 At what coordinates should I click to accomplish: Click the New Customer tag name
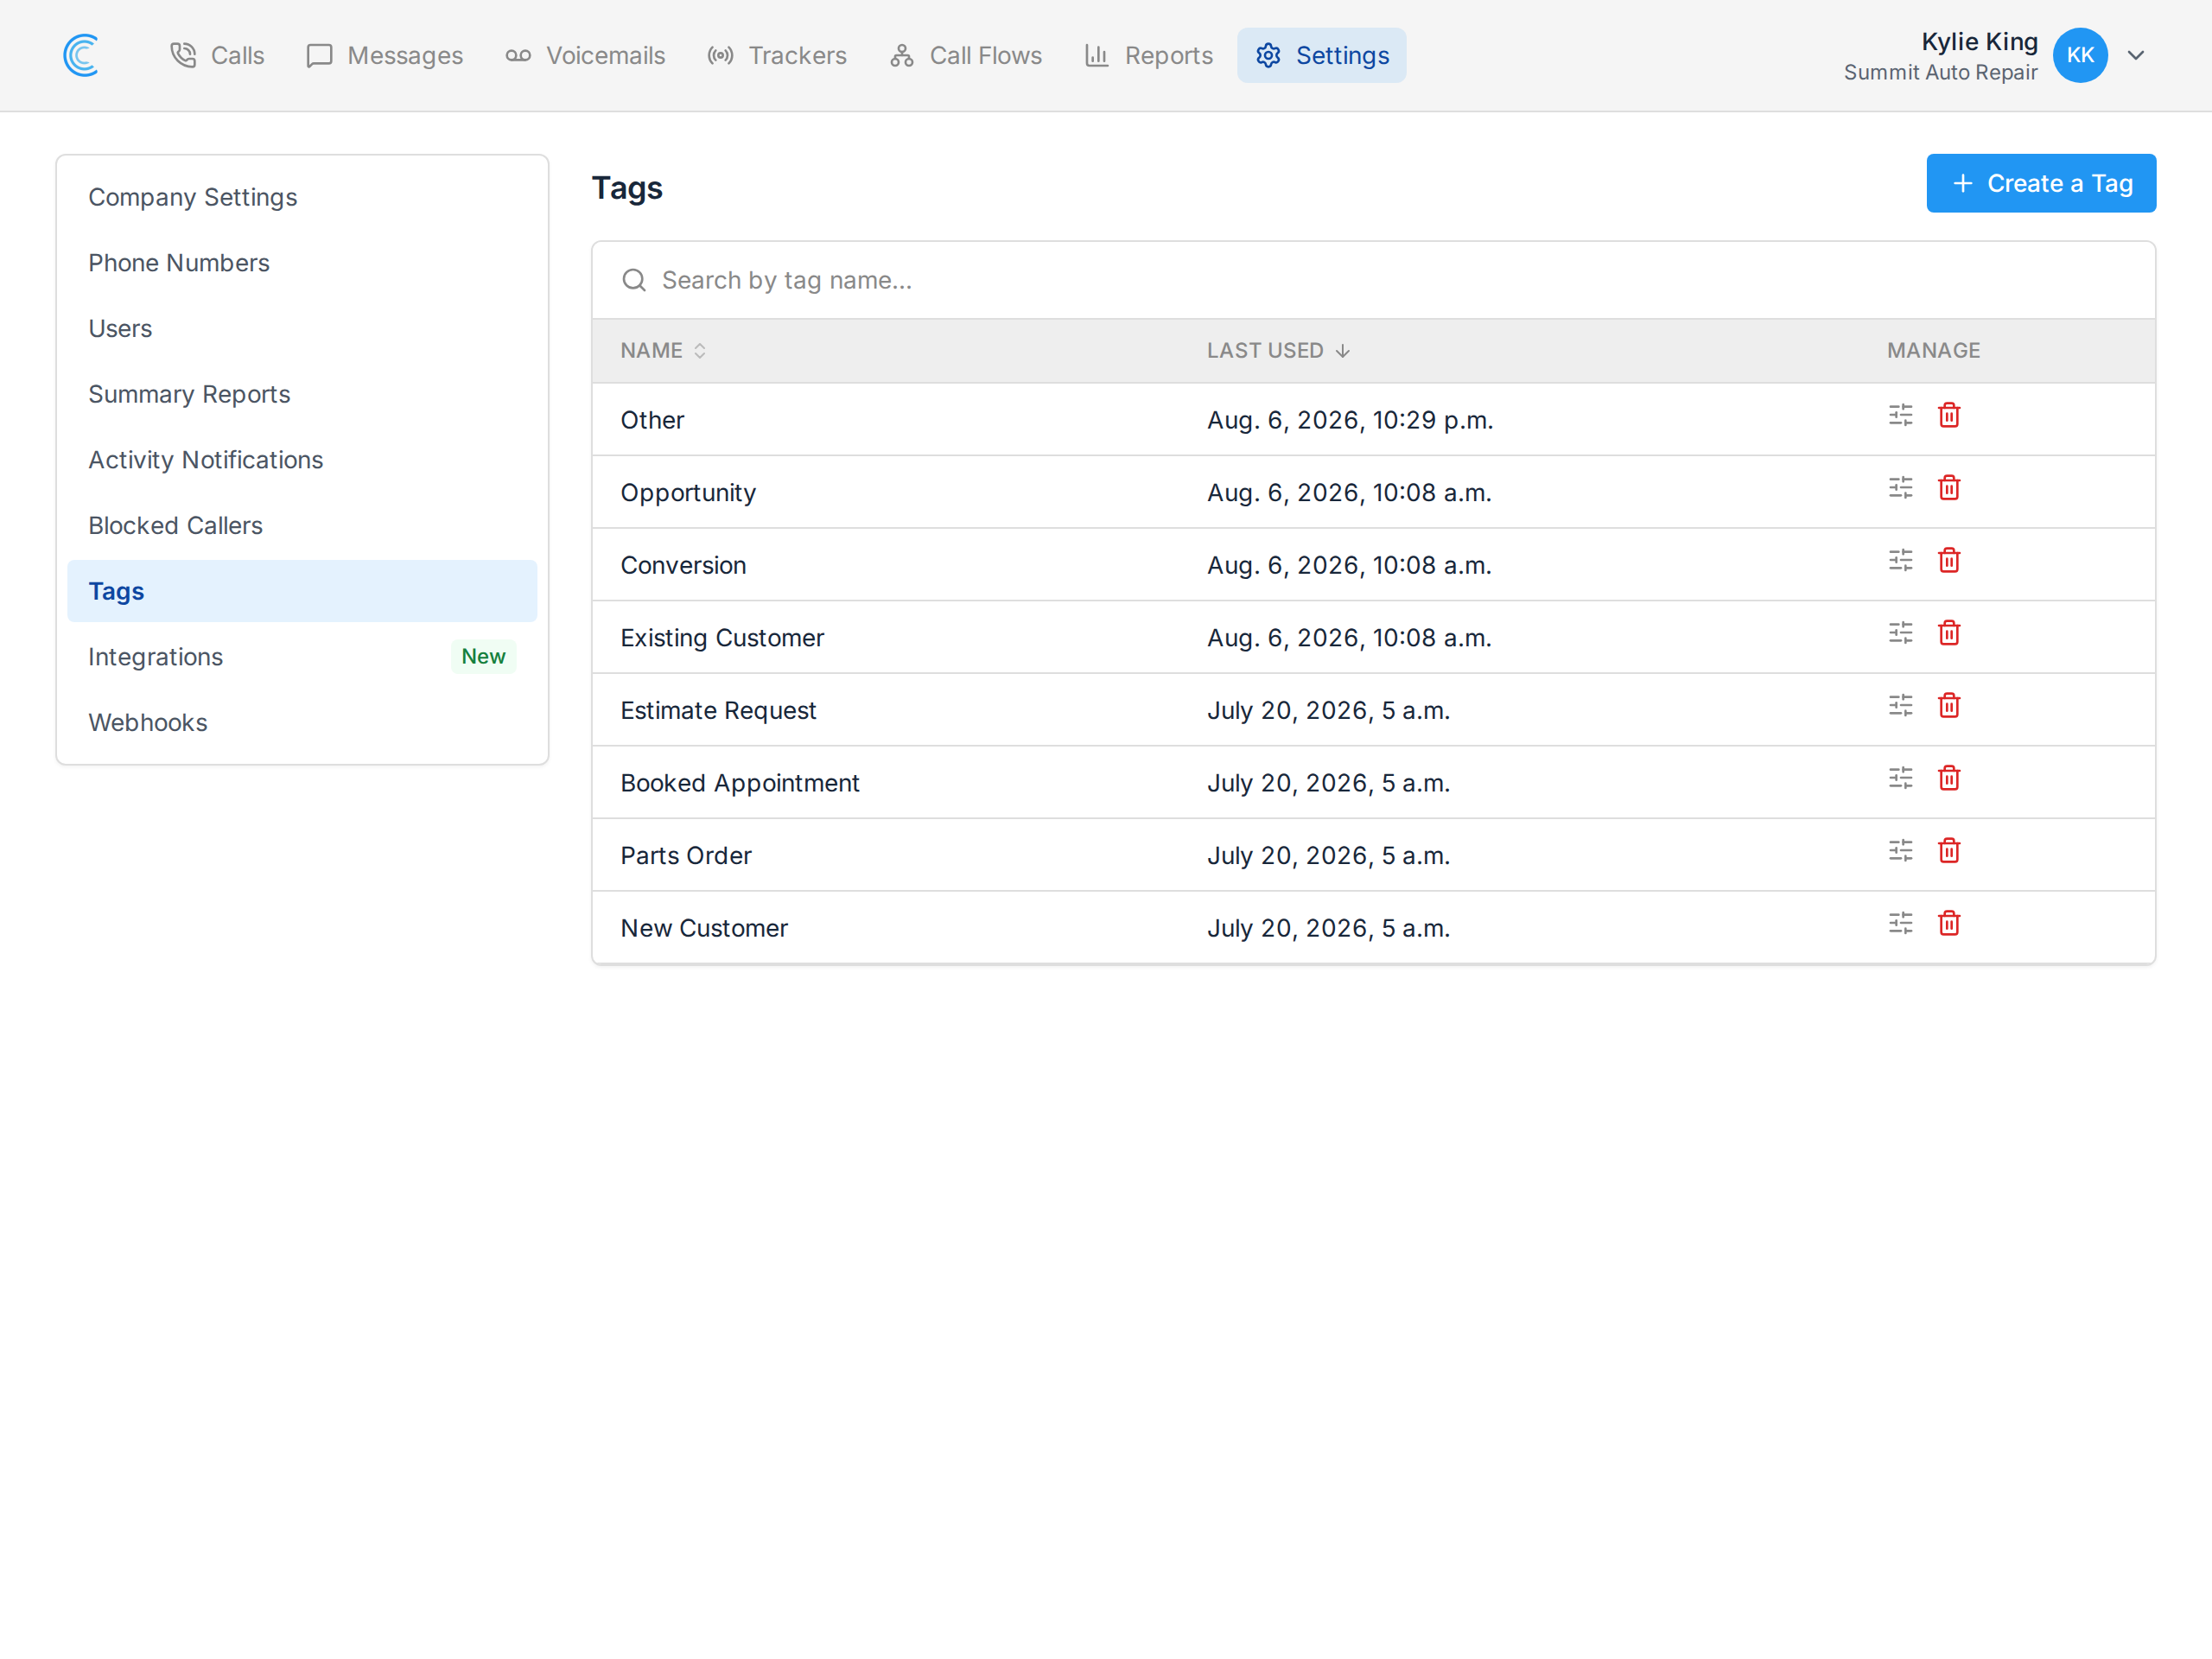(x=704, y=928)
